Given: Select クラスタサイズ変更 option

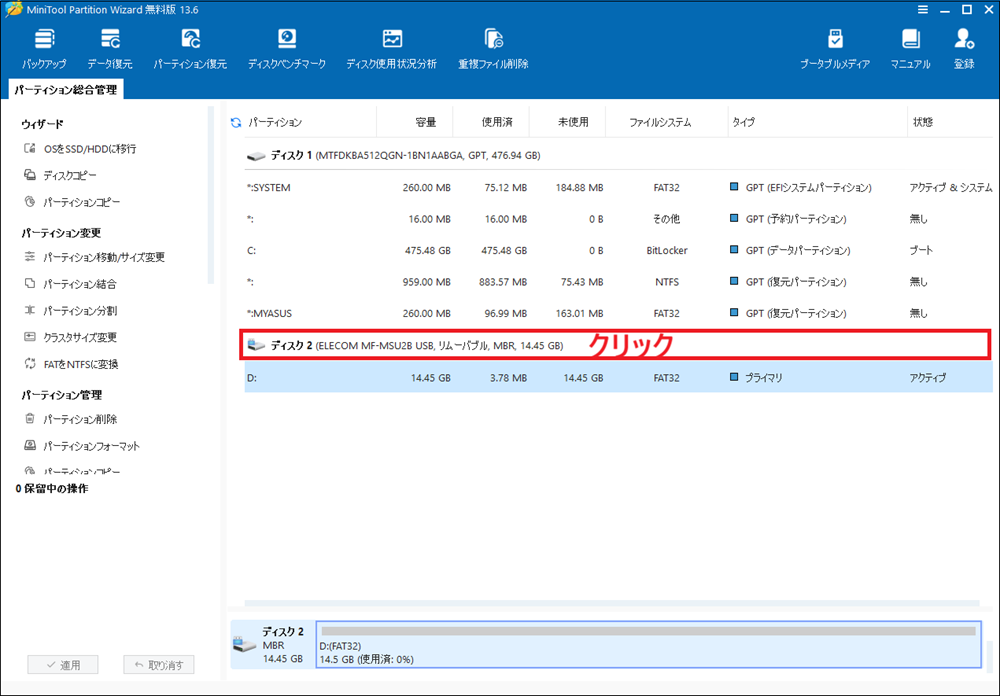Looking at the screenshot, I should 70,337.
